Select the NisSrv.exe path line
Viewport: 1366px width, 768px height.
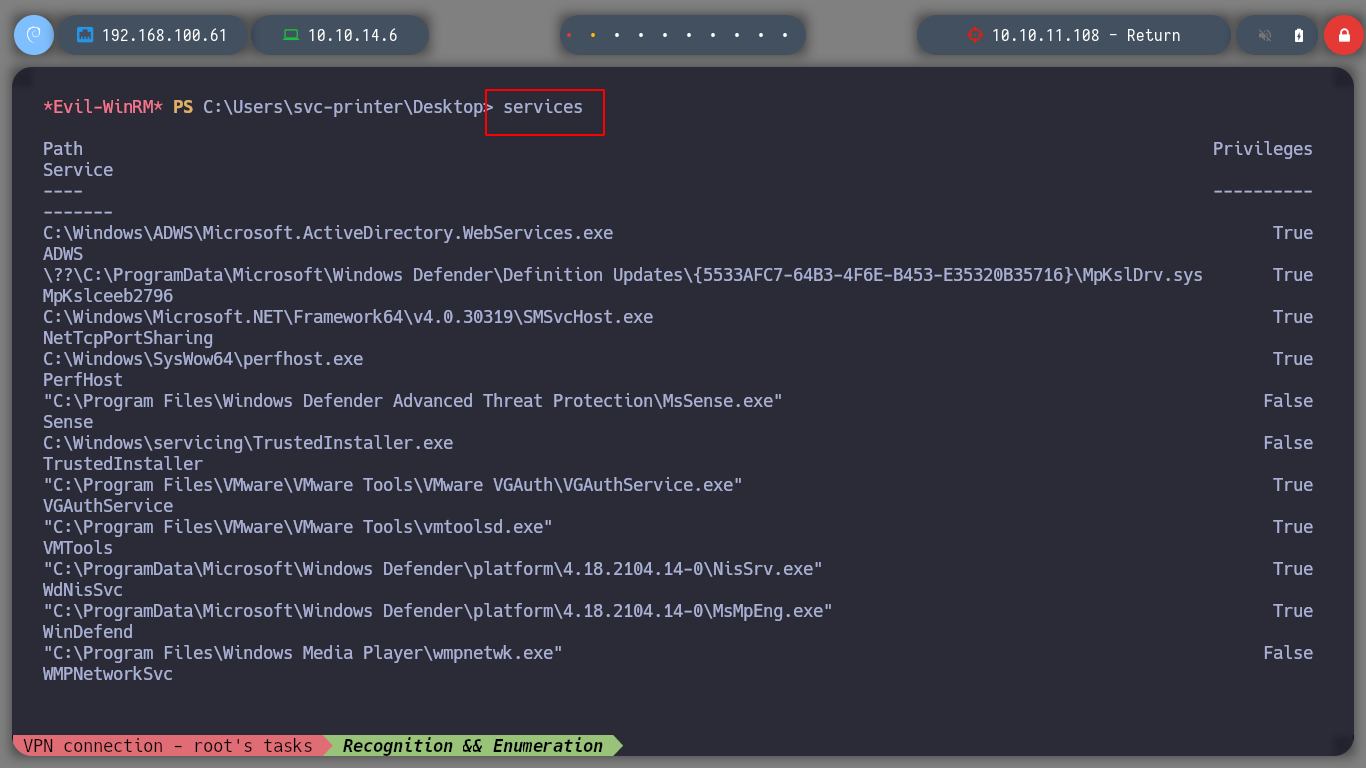pyautogui.click(x=433, y=569)
